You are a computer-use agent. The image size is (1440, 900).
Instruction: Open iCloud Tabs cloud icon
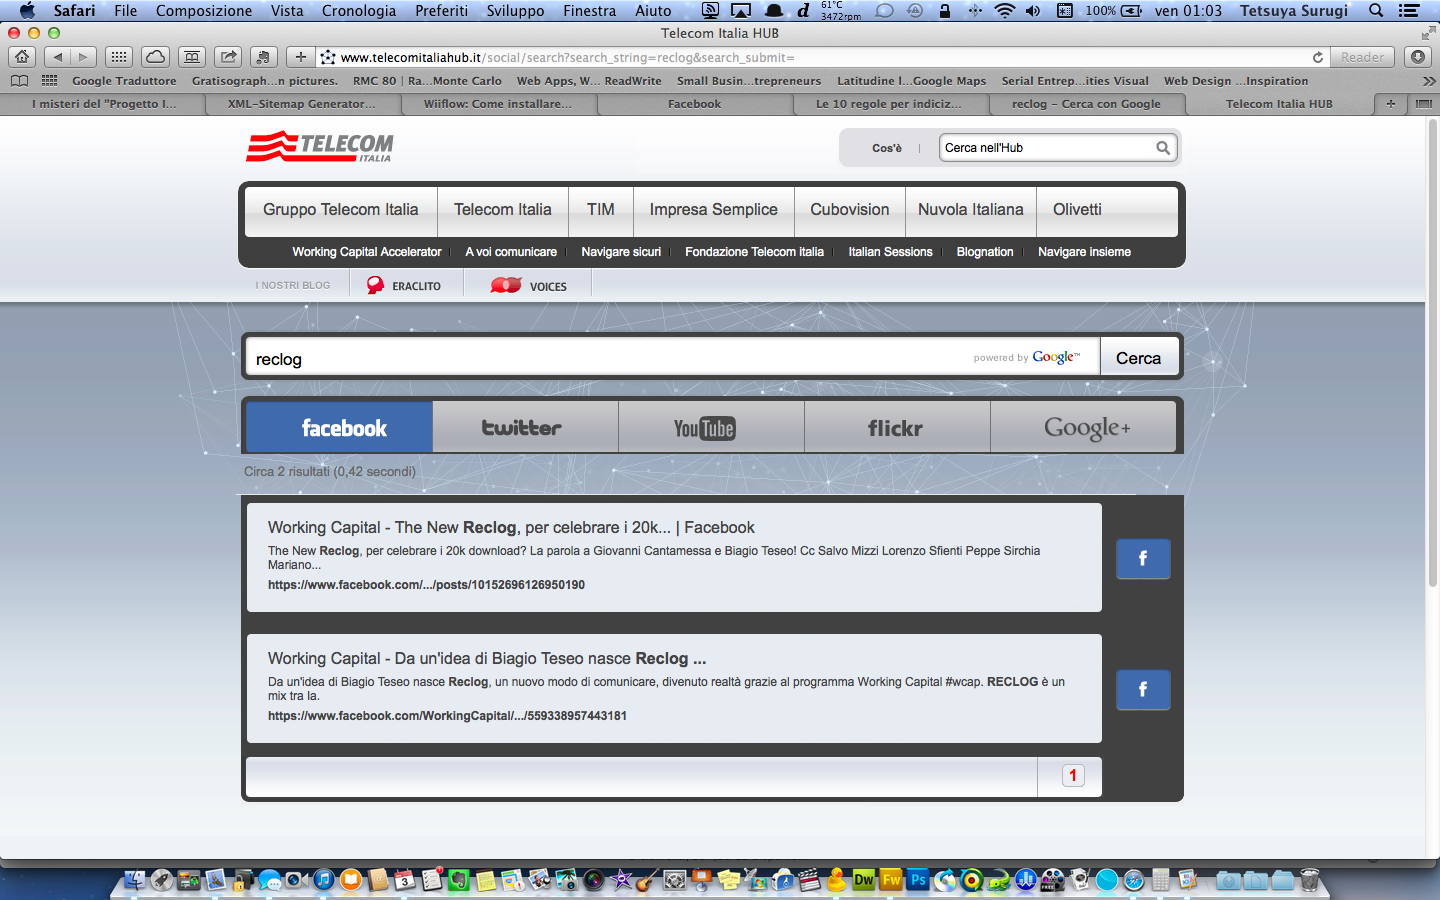(155, 57)
